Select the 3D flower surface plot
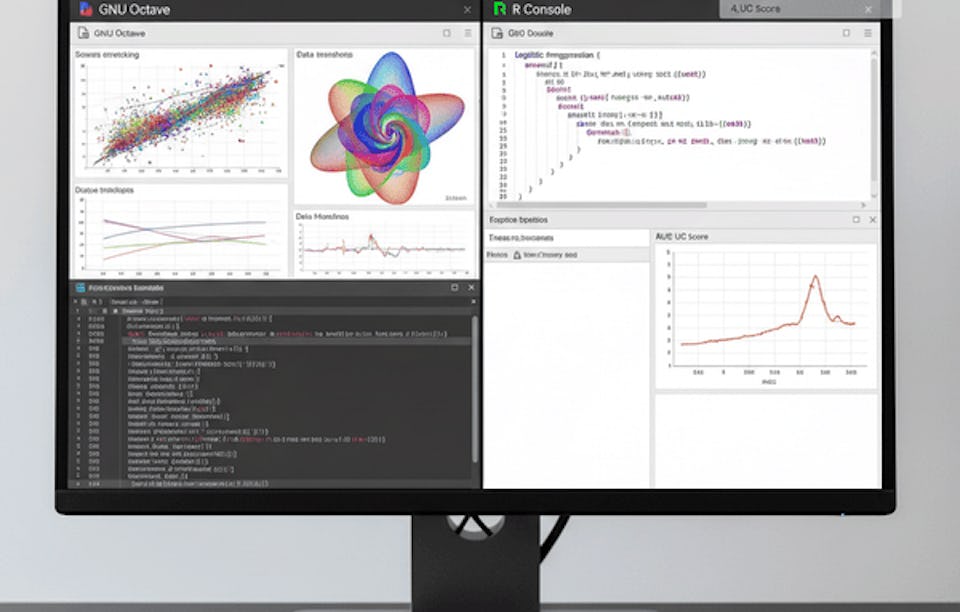This screenshot has width=960, height=612. pos(386,127)
